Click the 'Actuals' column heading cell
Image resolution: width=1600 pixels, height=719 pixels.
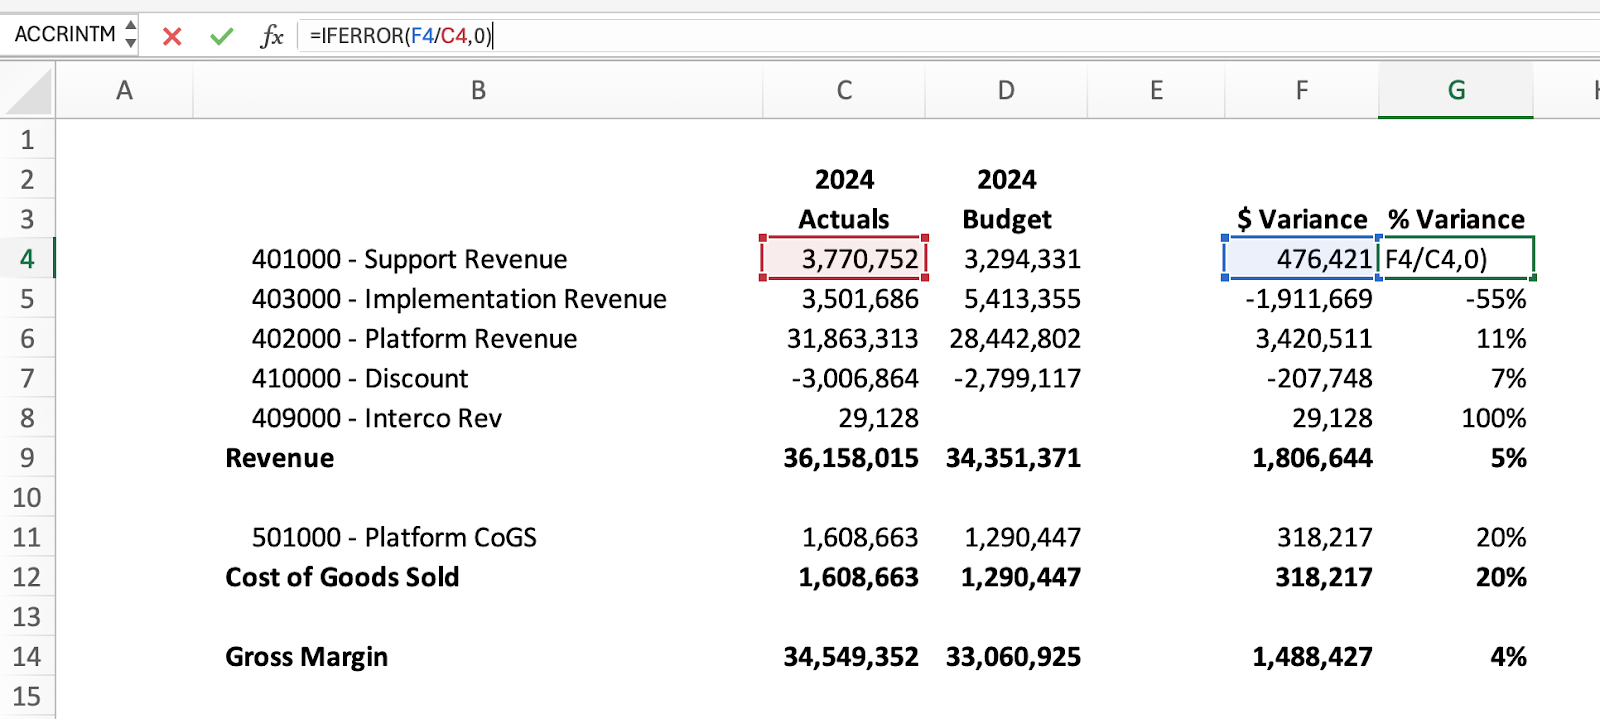click(x=844, y=219)
